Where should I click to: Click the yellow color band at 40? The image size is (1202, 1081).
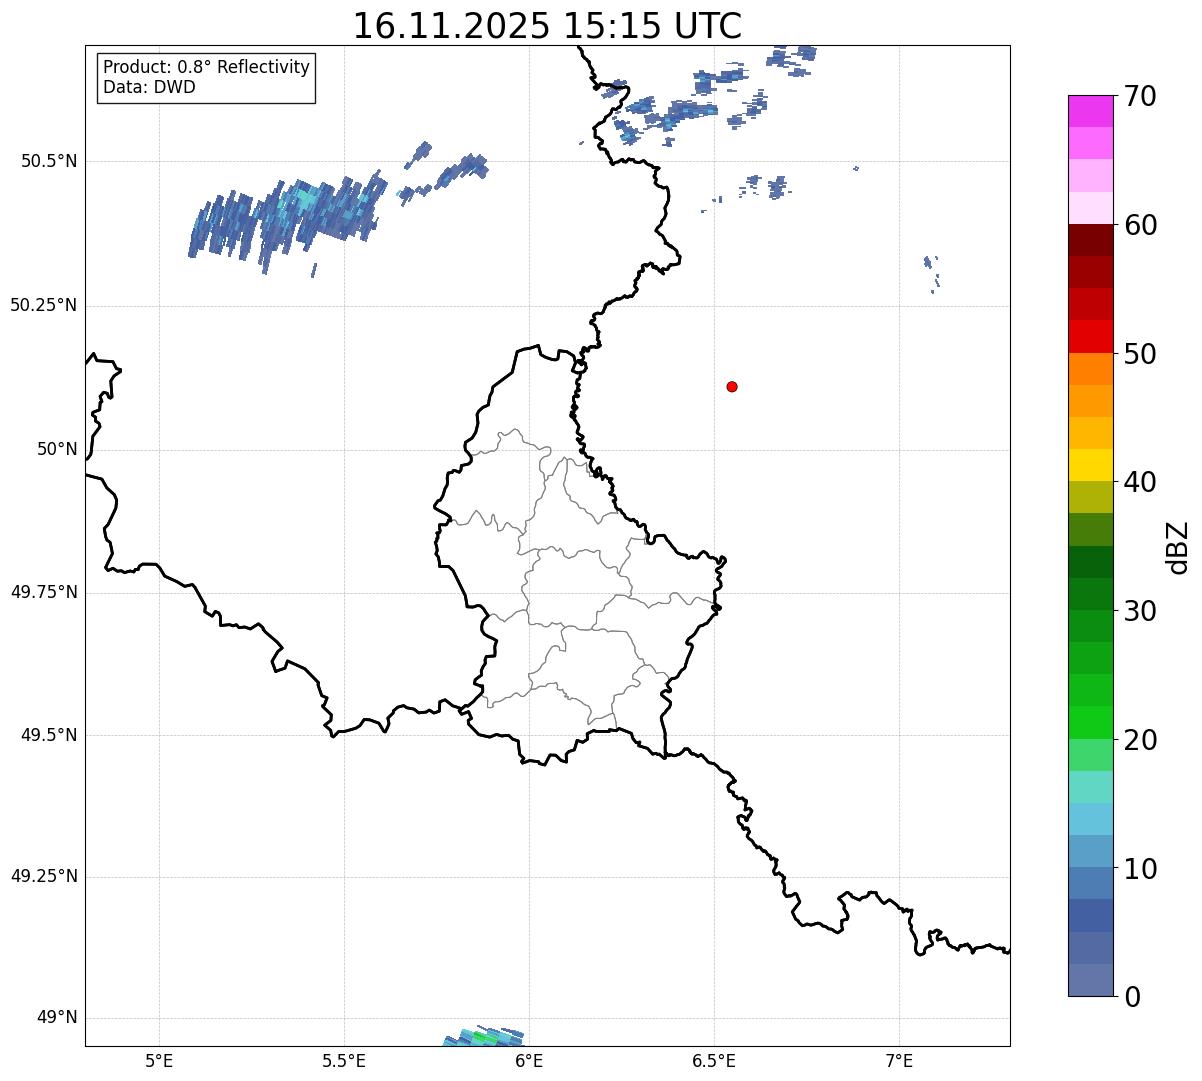1090,465
